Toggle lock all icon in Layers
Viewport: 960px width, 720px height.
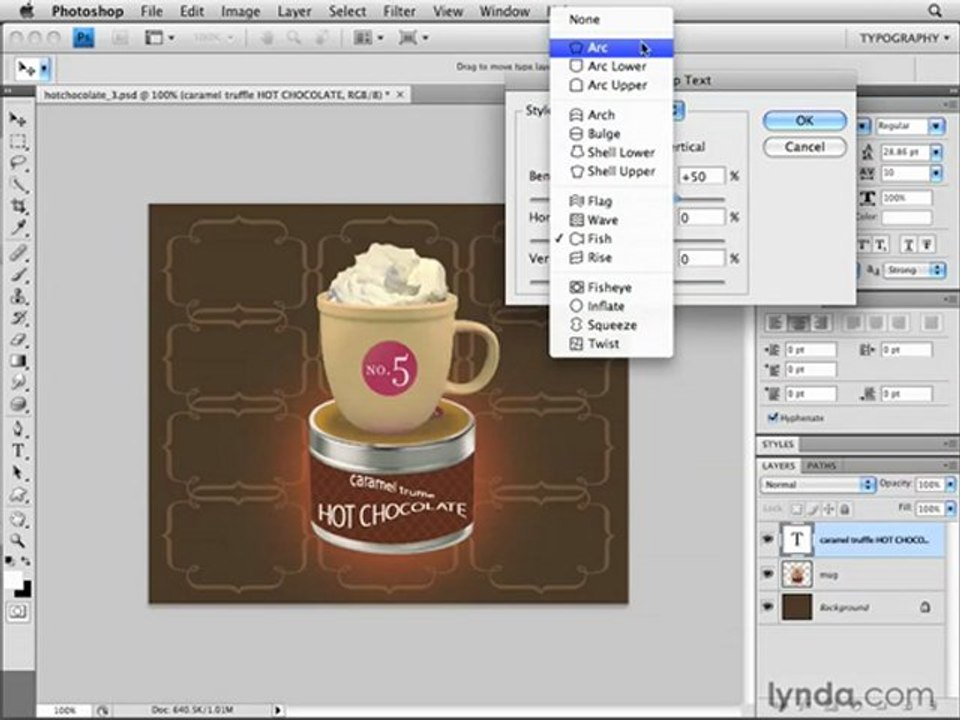[x=844, y=509]
